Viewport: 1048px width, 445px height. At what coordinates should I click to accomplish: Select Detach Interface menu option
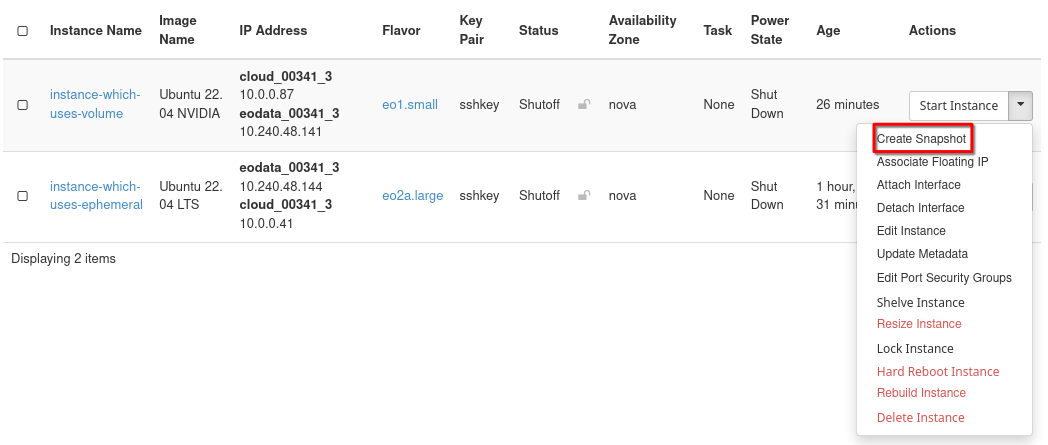(920, 208)
